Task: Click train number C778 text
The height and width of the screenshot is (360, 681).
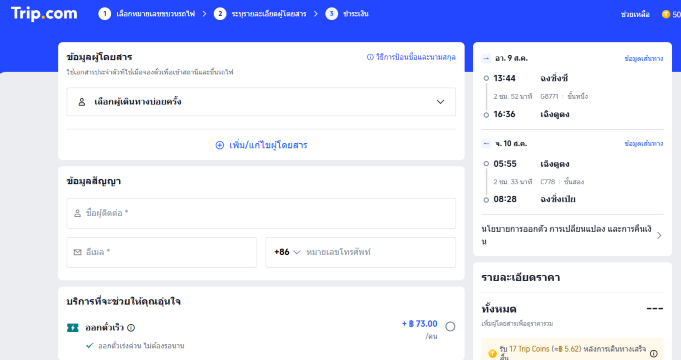Action: (548, 182)
